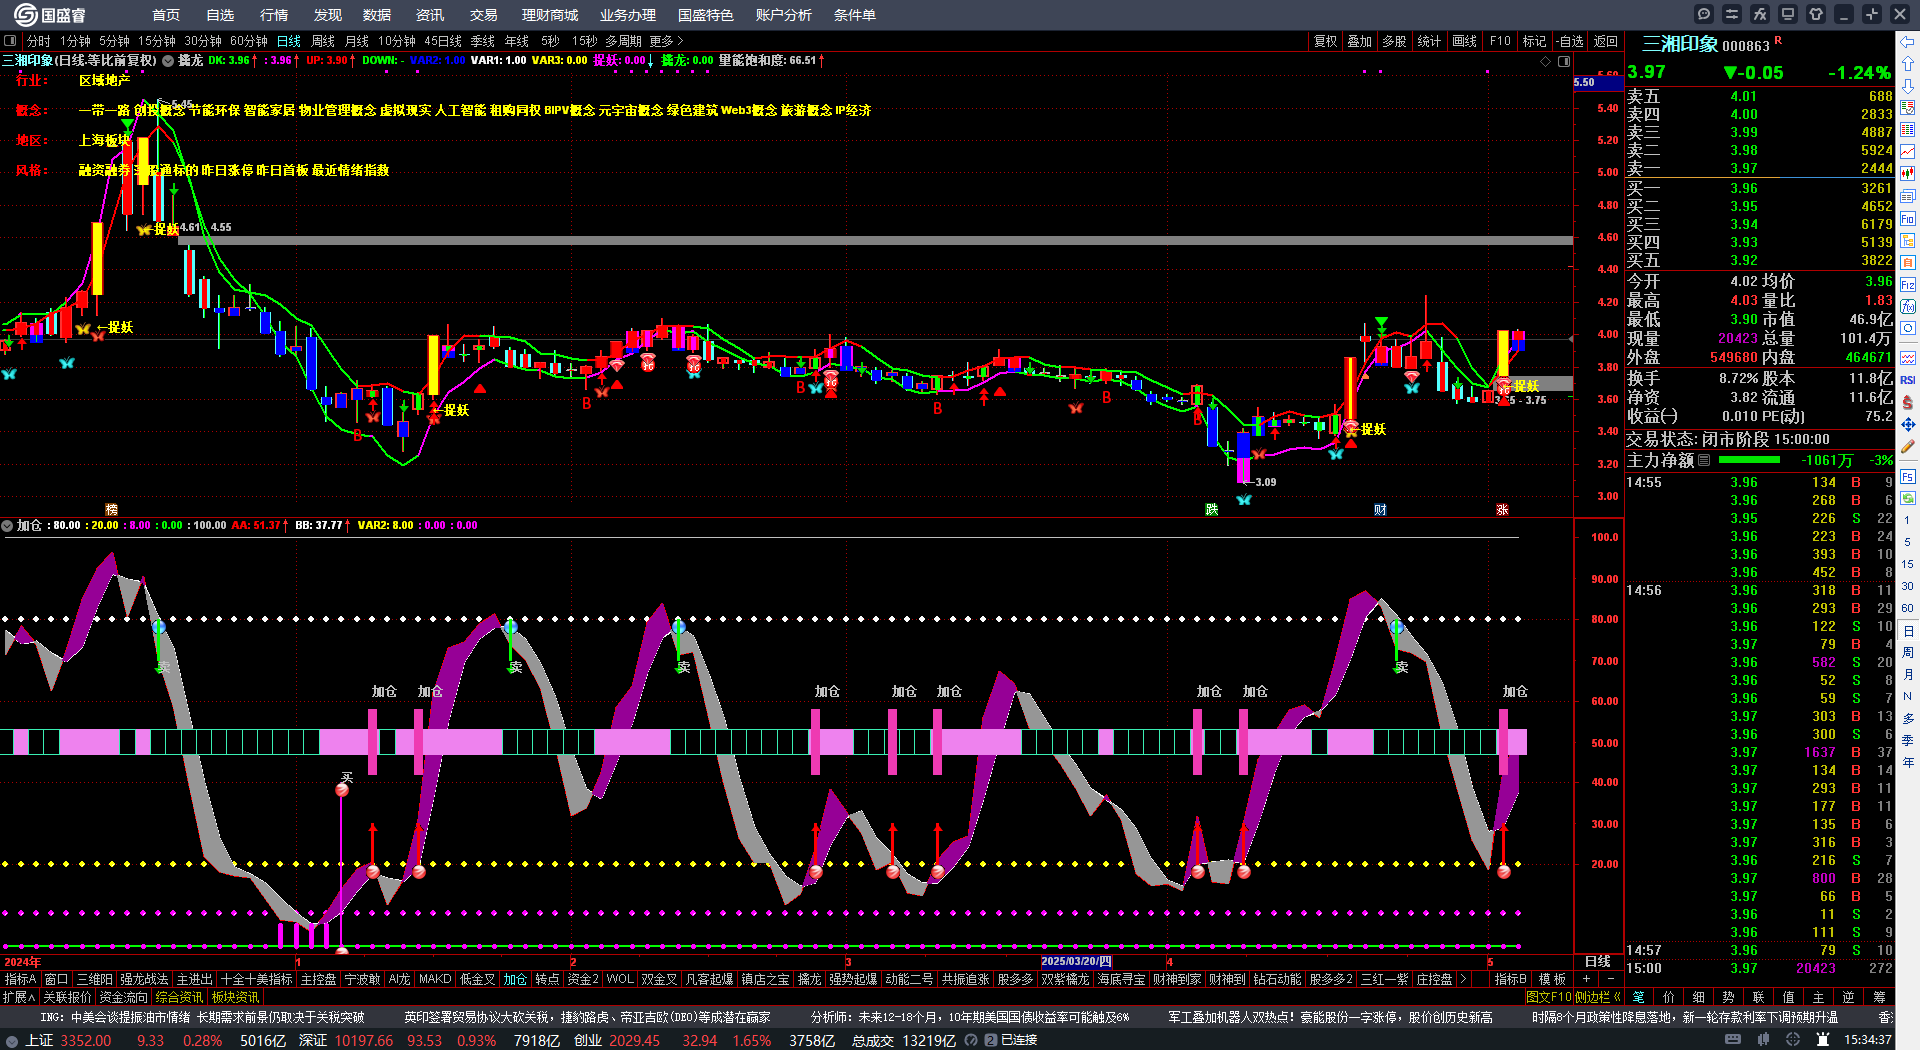The image size is (1920, 1050).
Task: Select MAKD indicator tab
Action: coord(435,979)
